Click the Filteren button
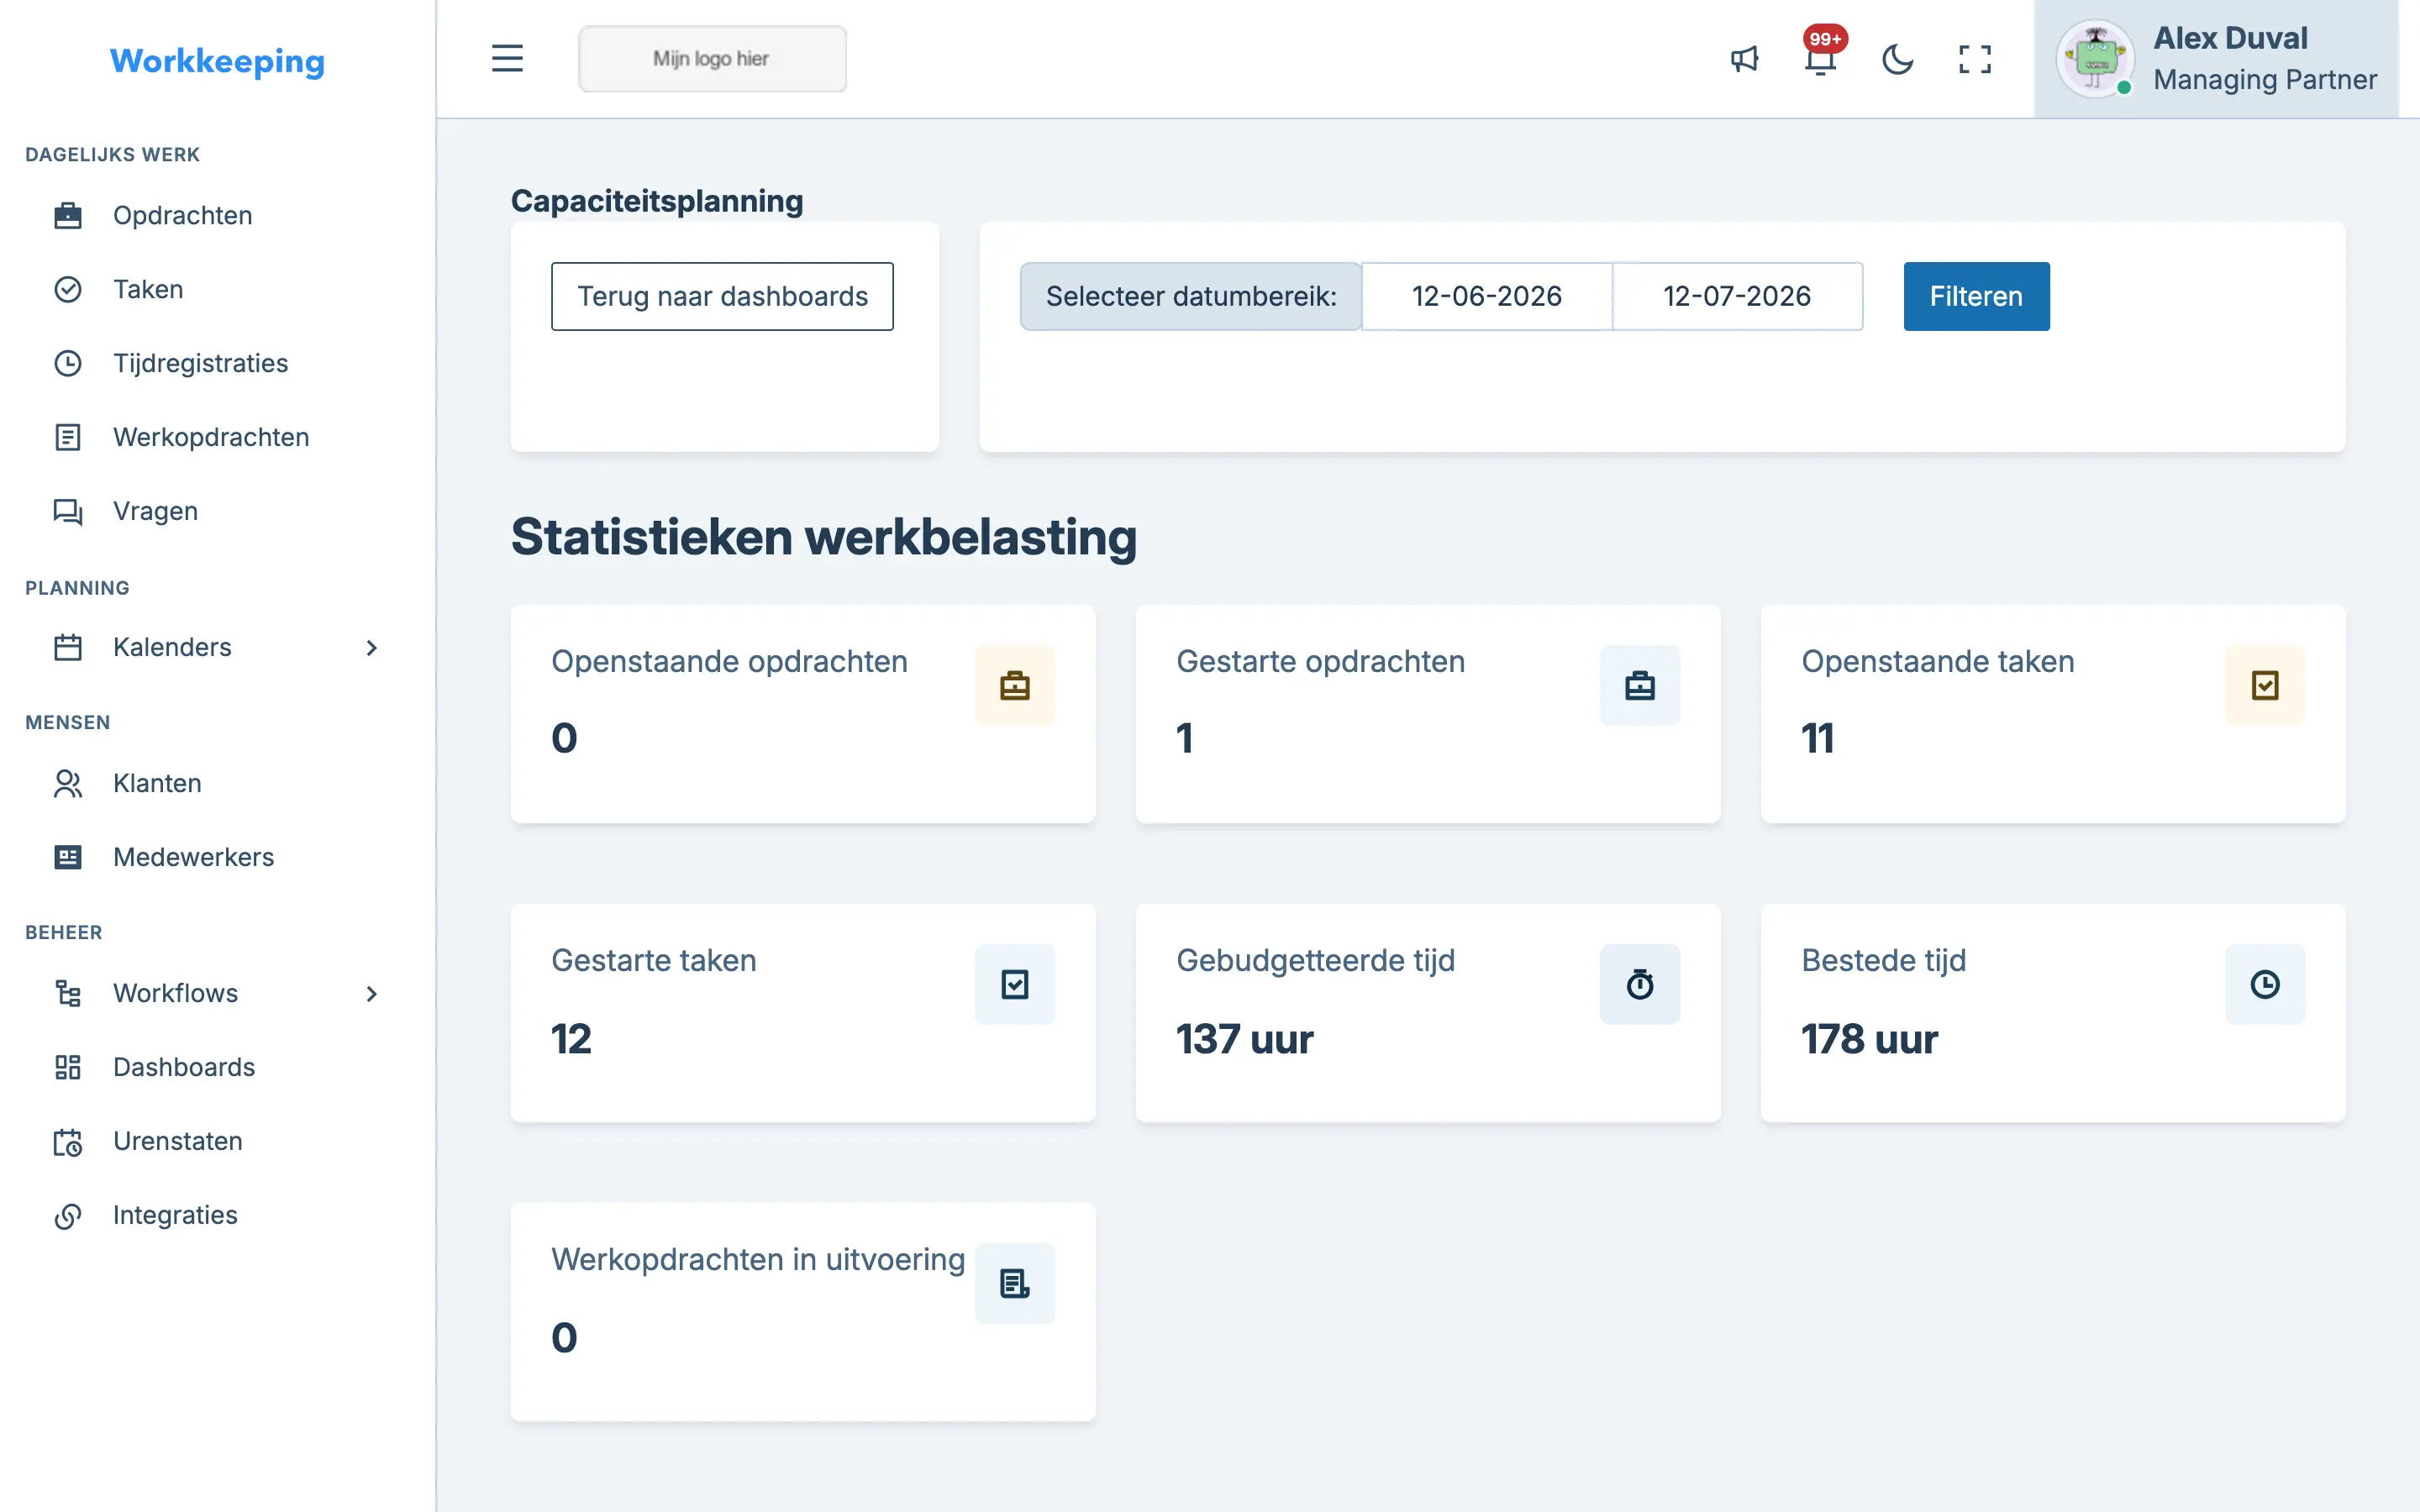This screenshot has height=1512, width=2420. coord(1976,296)
